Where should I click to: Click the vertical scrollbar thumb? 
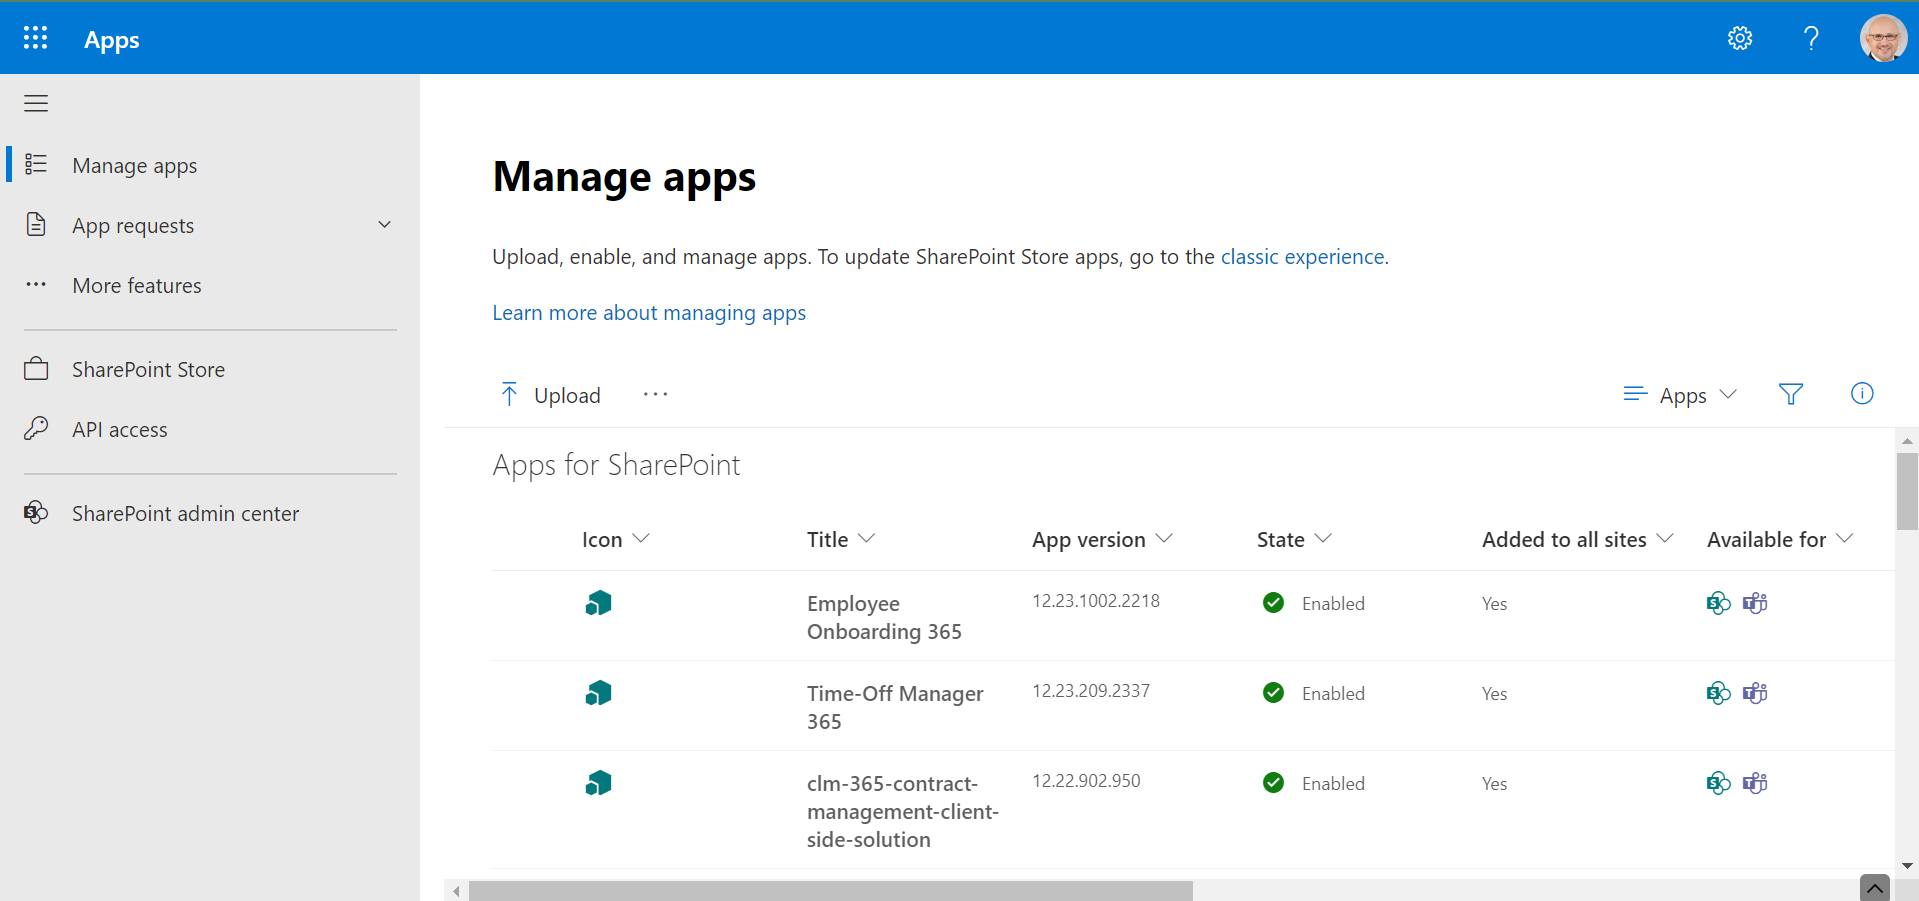(1907, 491)
